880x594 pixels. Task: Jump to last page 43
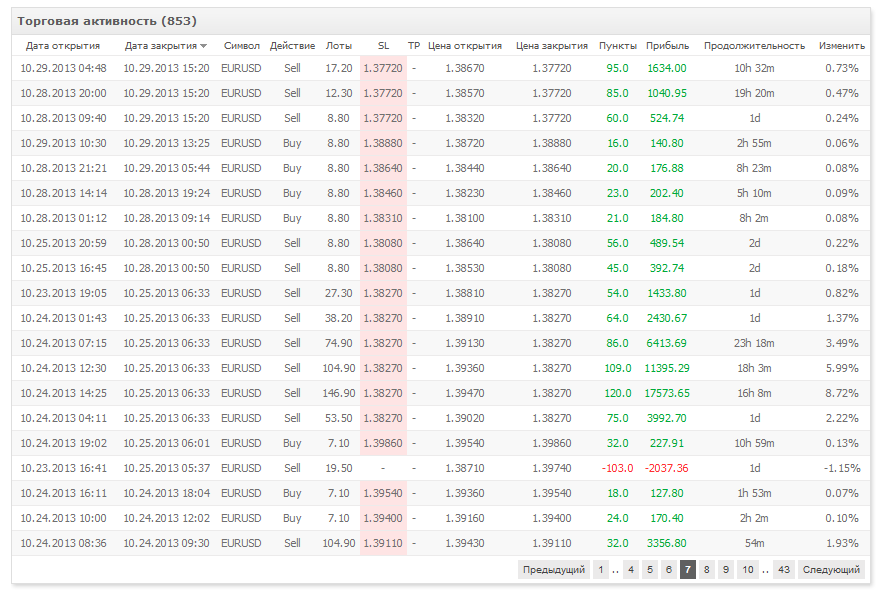pos(783,570)
